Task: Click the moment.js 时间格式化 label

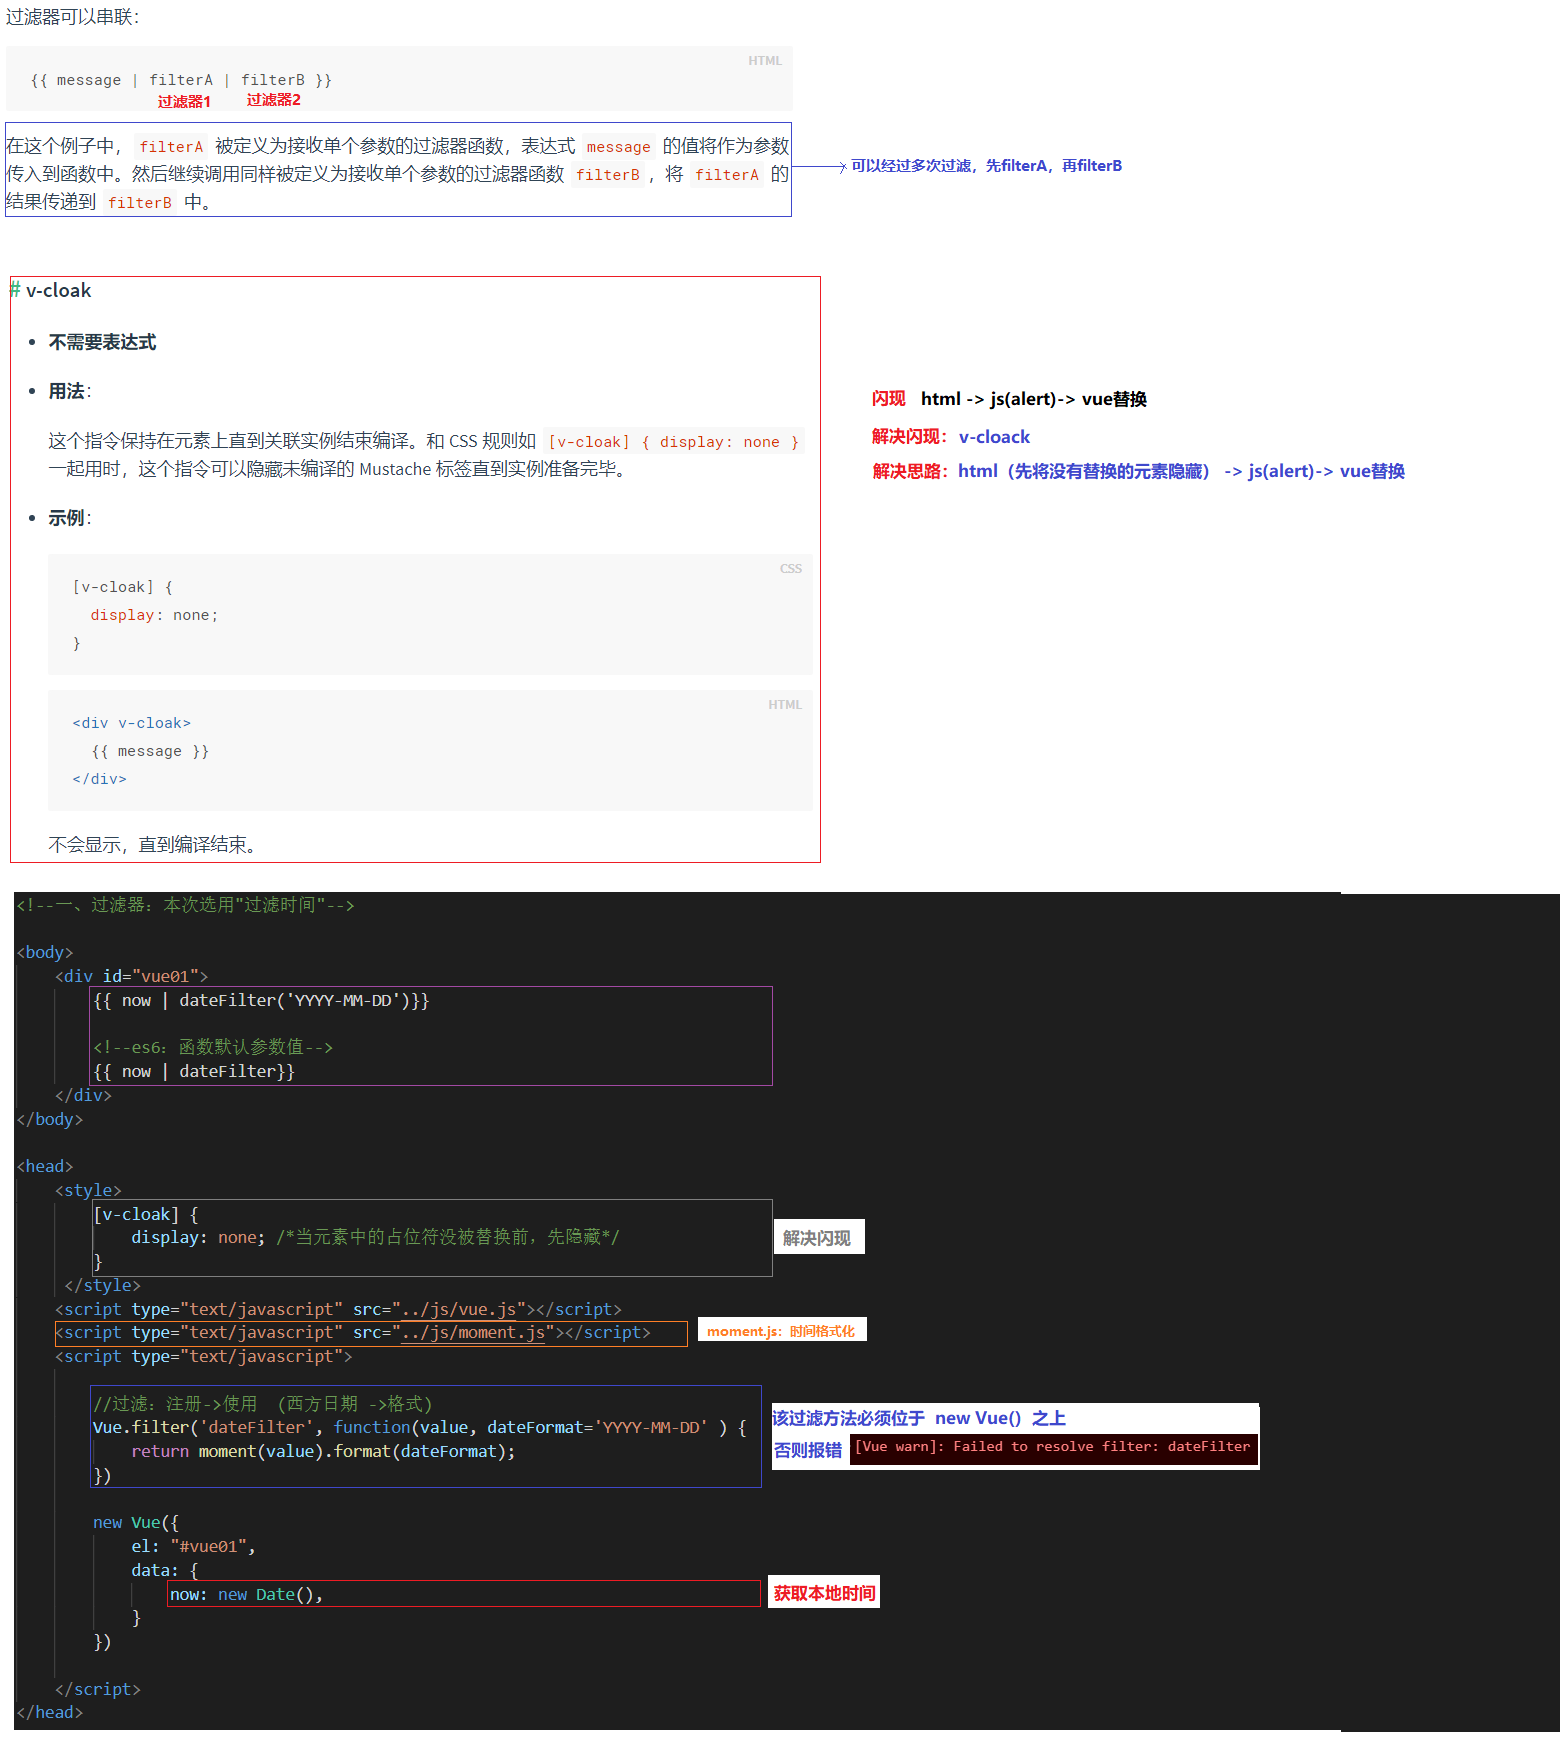Action: 780,1331
